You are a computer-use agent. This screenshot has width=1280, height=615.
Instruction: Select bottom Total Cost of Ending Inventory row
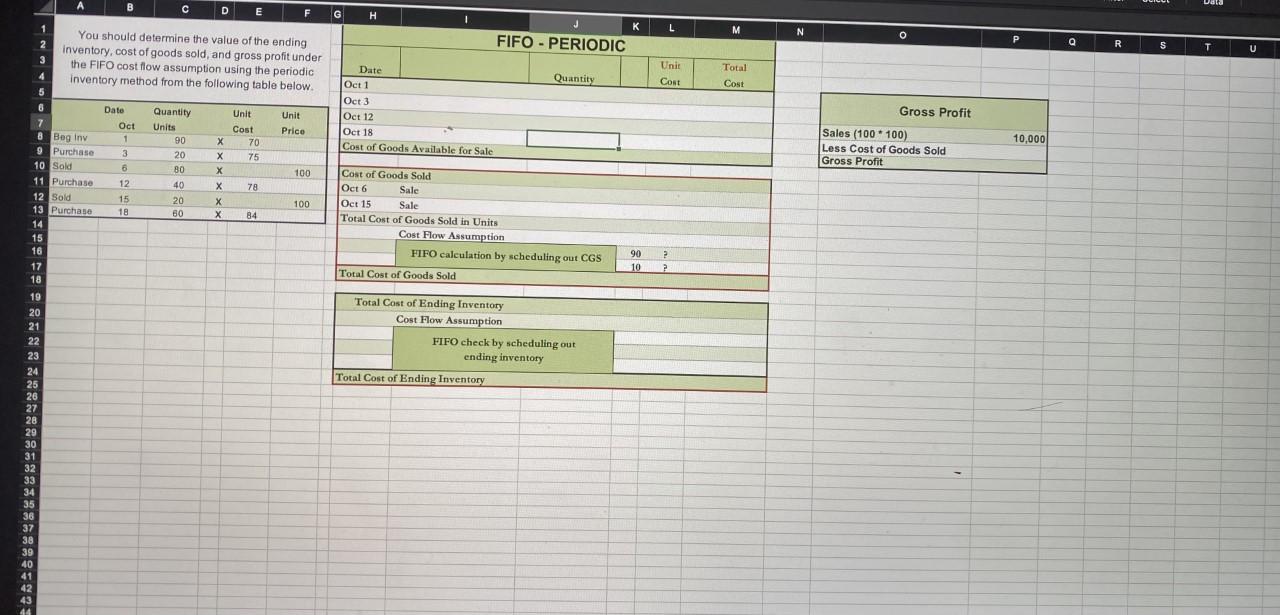(551, 380)
